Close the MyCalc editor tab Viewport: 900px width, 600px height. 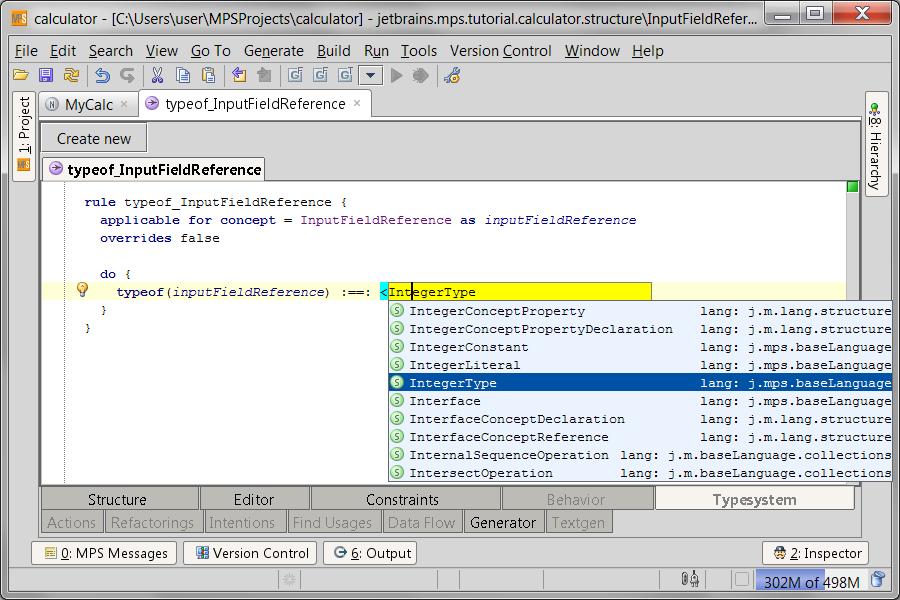pos(124,104)
